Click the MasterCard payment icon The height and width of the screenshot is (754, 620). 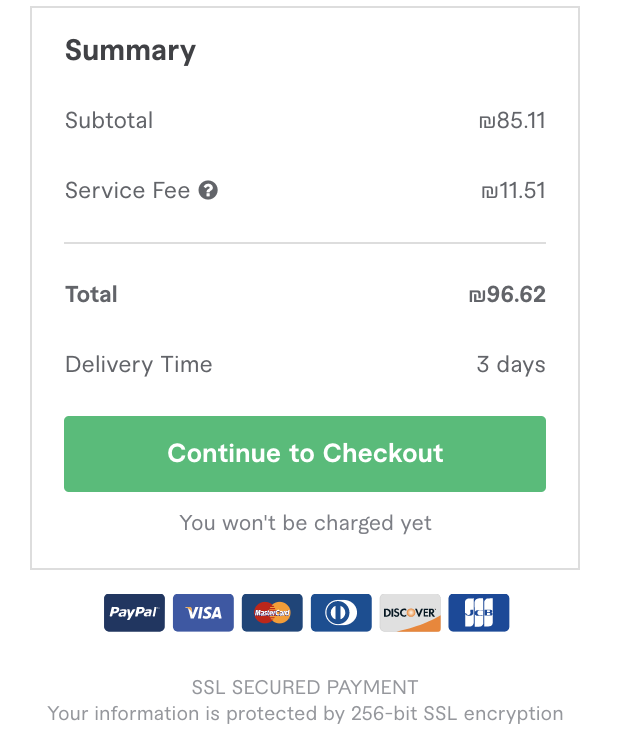272,613
